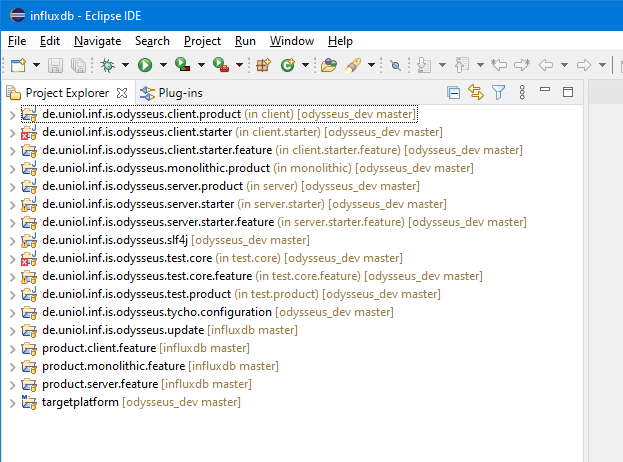
Task: Expand the targetplatform project node
Action: point(11,403)
